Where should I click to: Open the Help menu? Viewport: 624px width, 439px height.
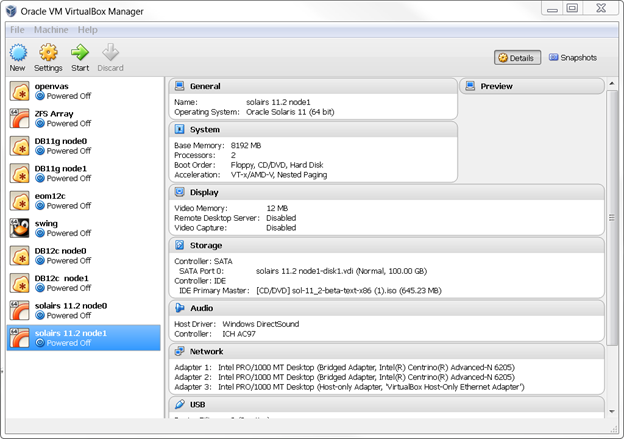pos(88,30)
